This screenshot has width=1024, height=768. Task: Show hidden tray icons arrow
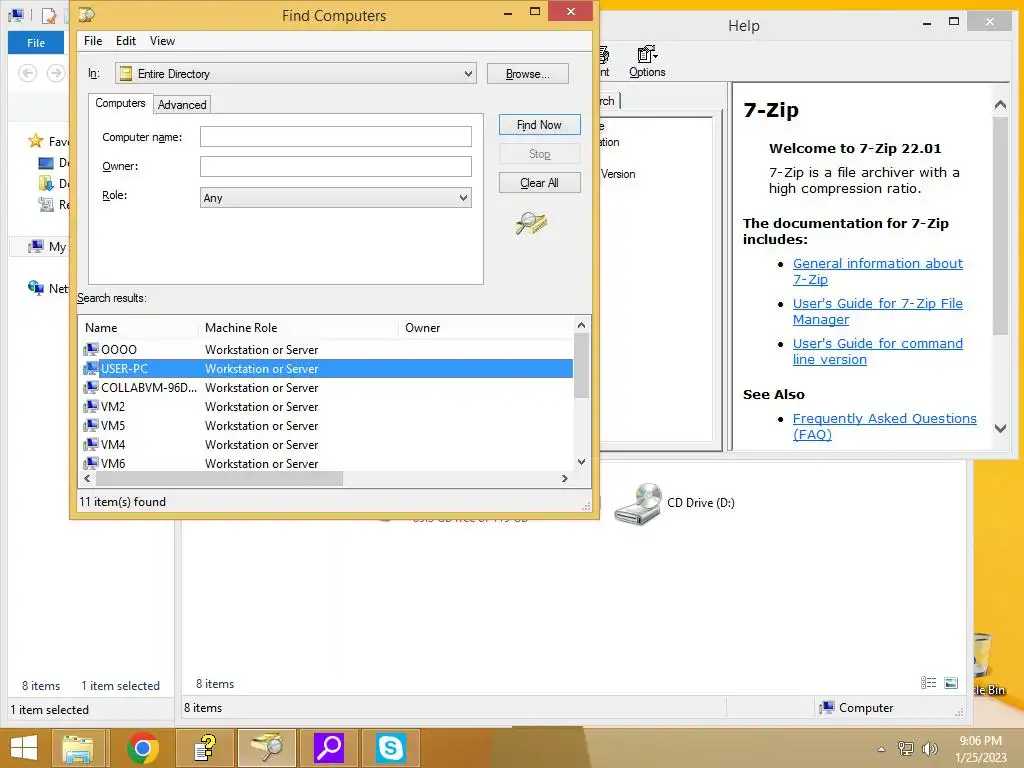pos(882,749)
